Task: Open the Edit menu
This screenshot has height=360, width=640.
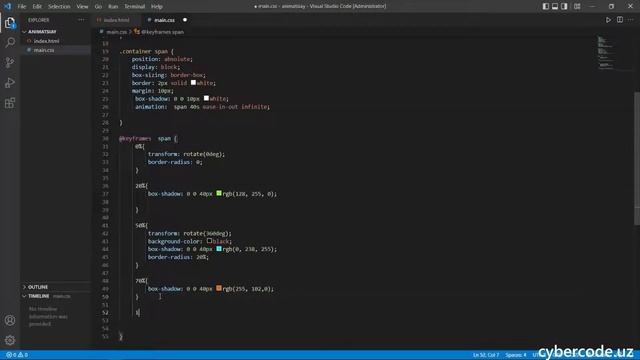Action: [x=37, y=7]
